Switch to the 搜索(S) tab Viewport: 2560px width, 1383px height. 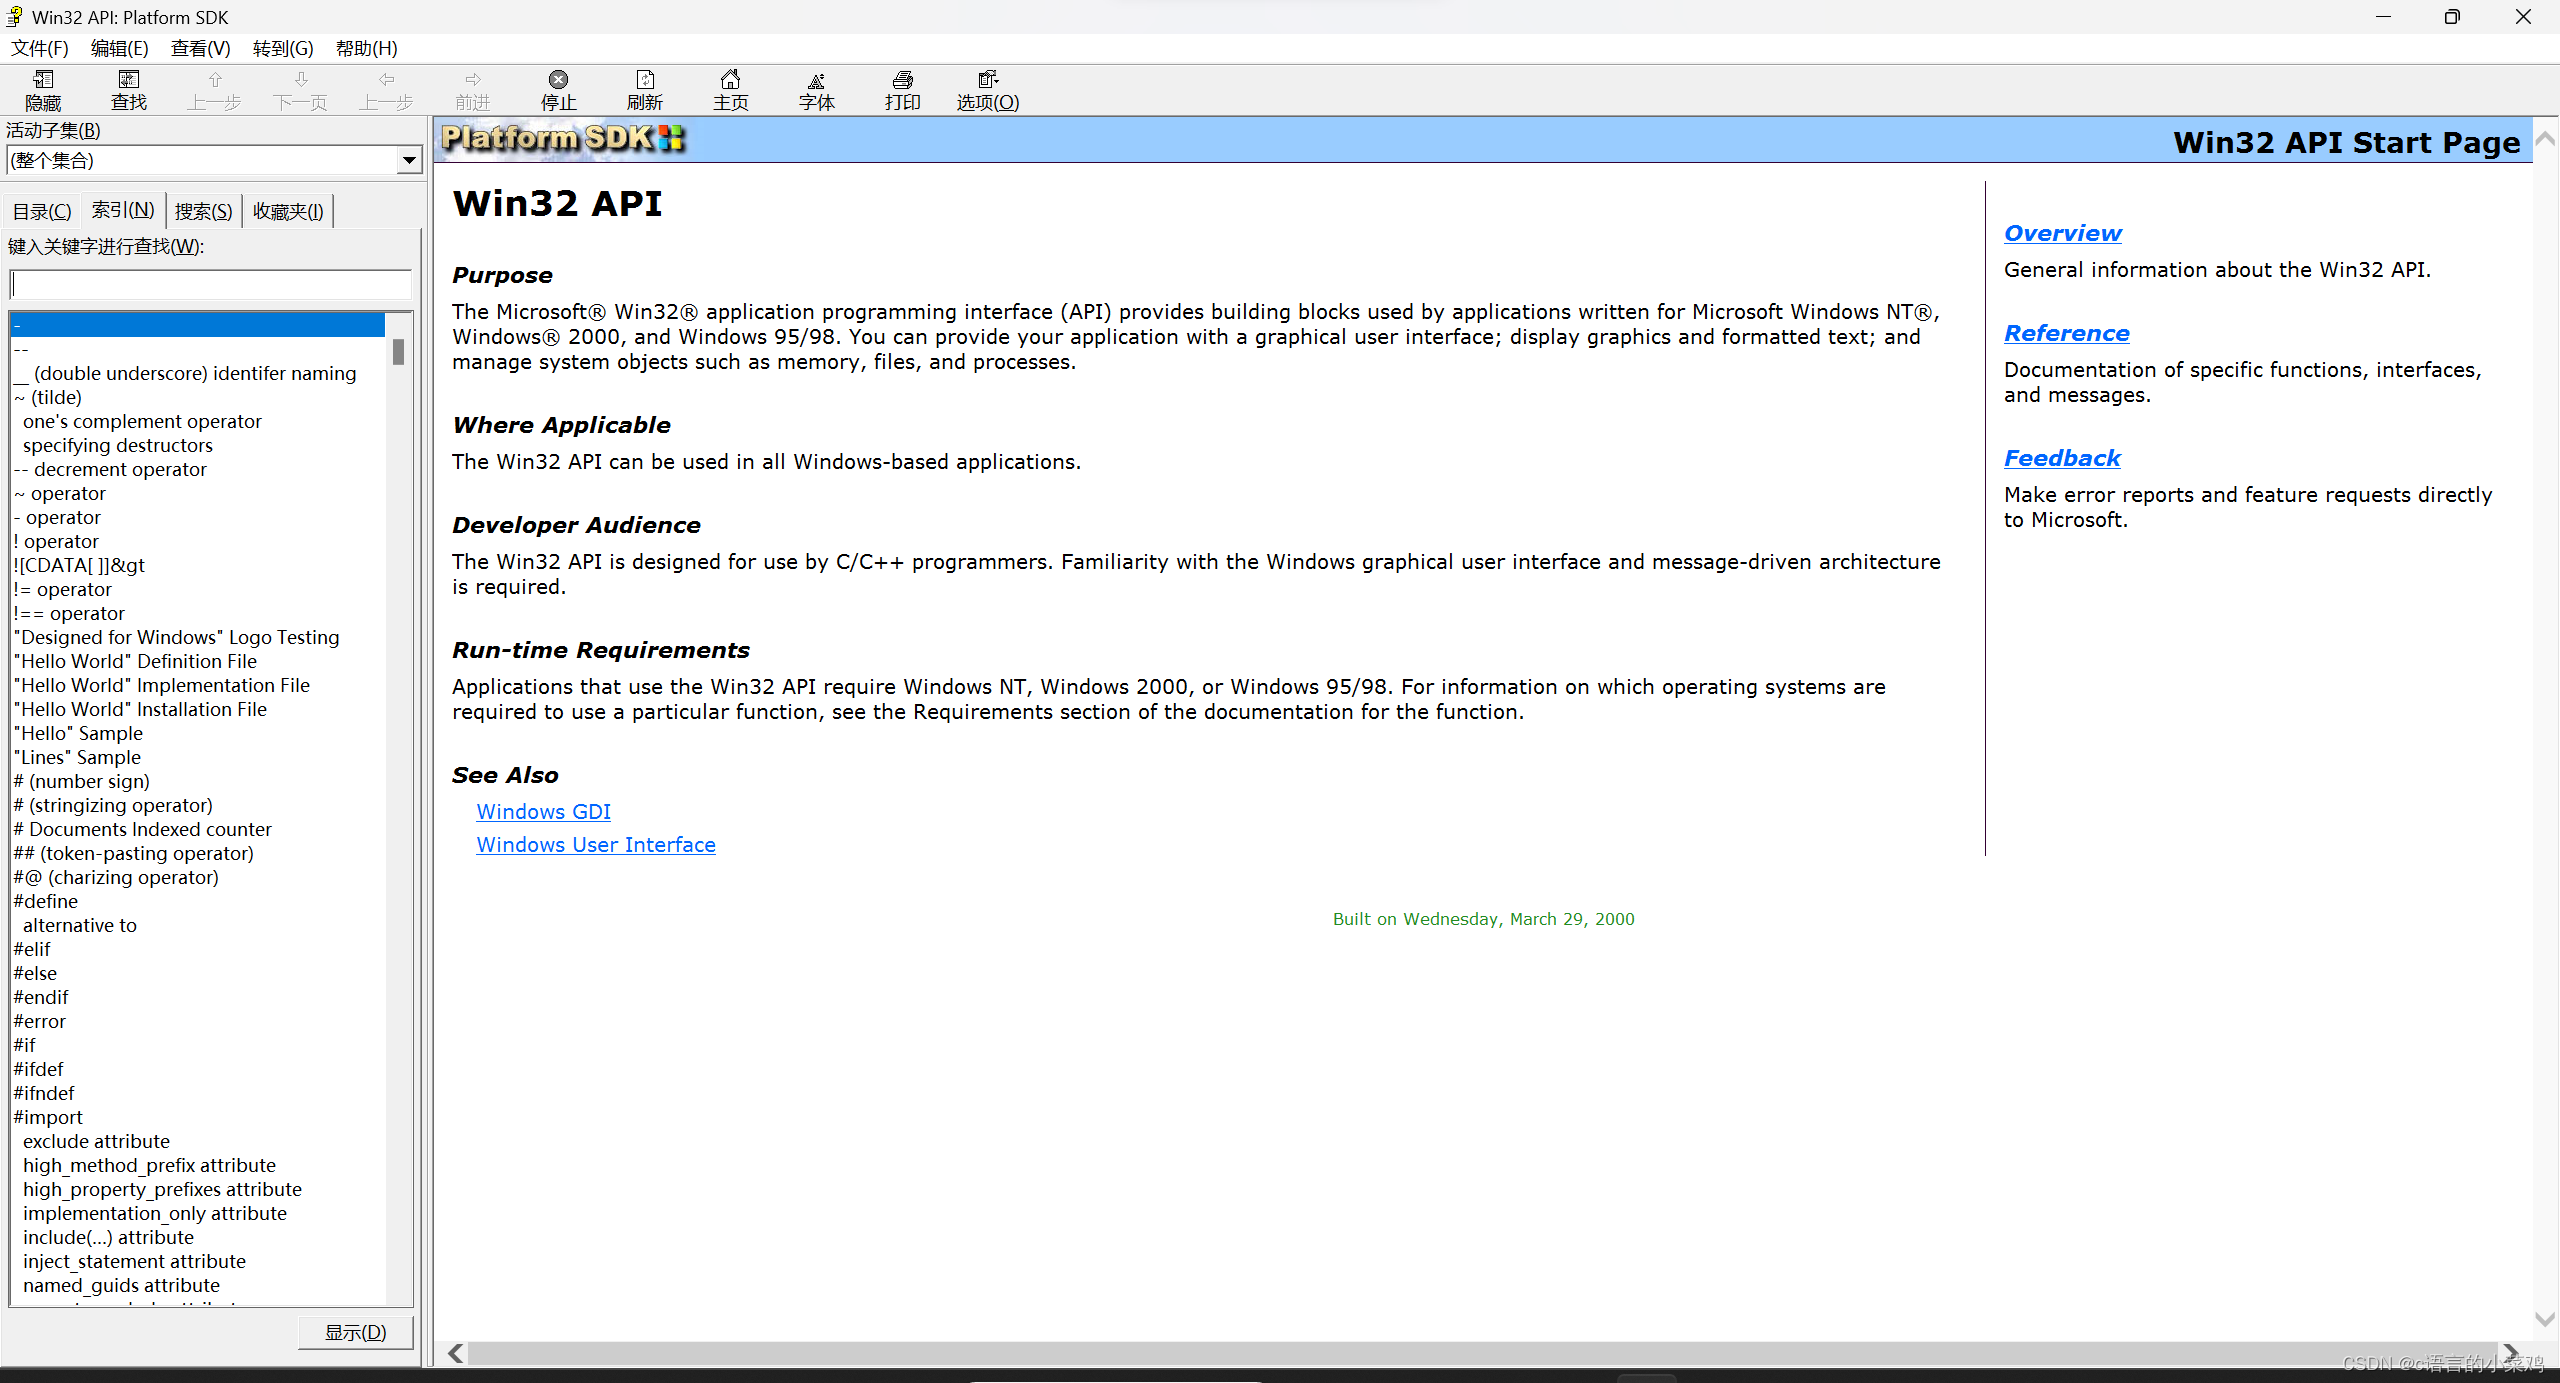204,211
